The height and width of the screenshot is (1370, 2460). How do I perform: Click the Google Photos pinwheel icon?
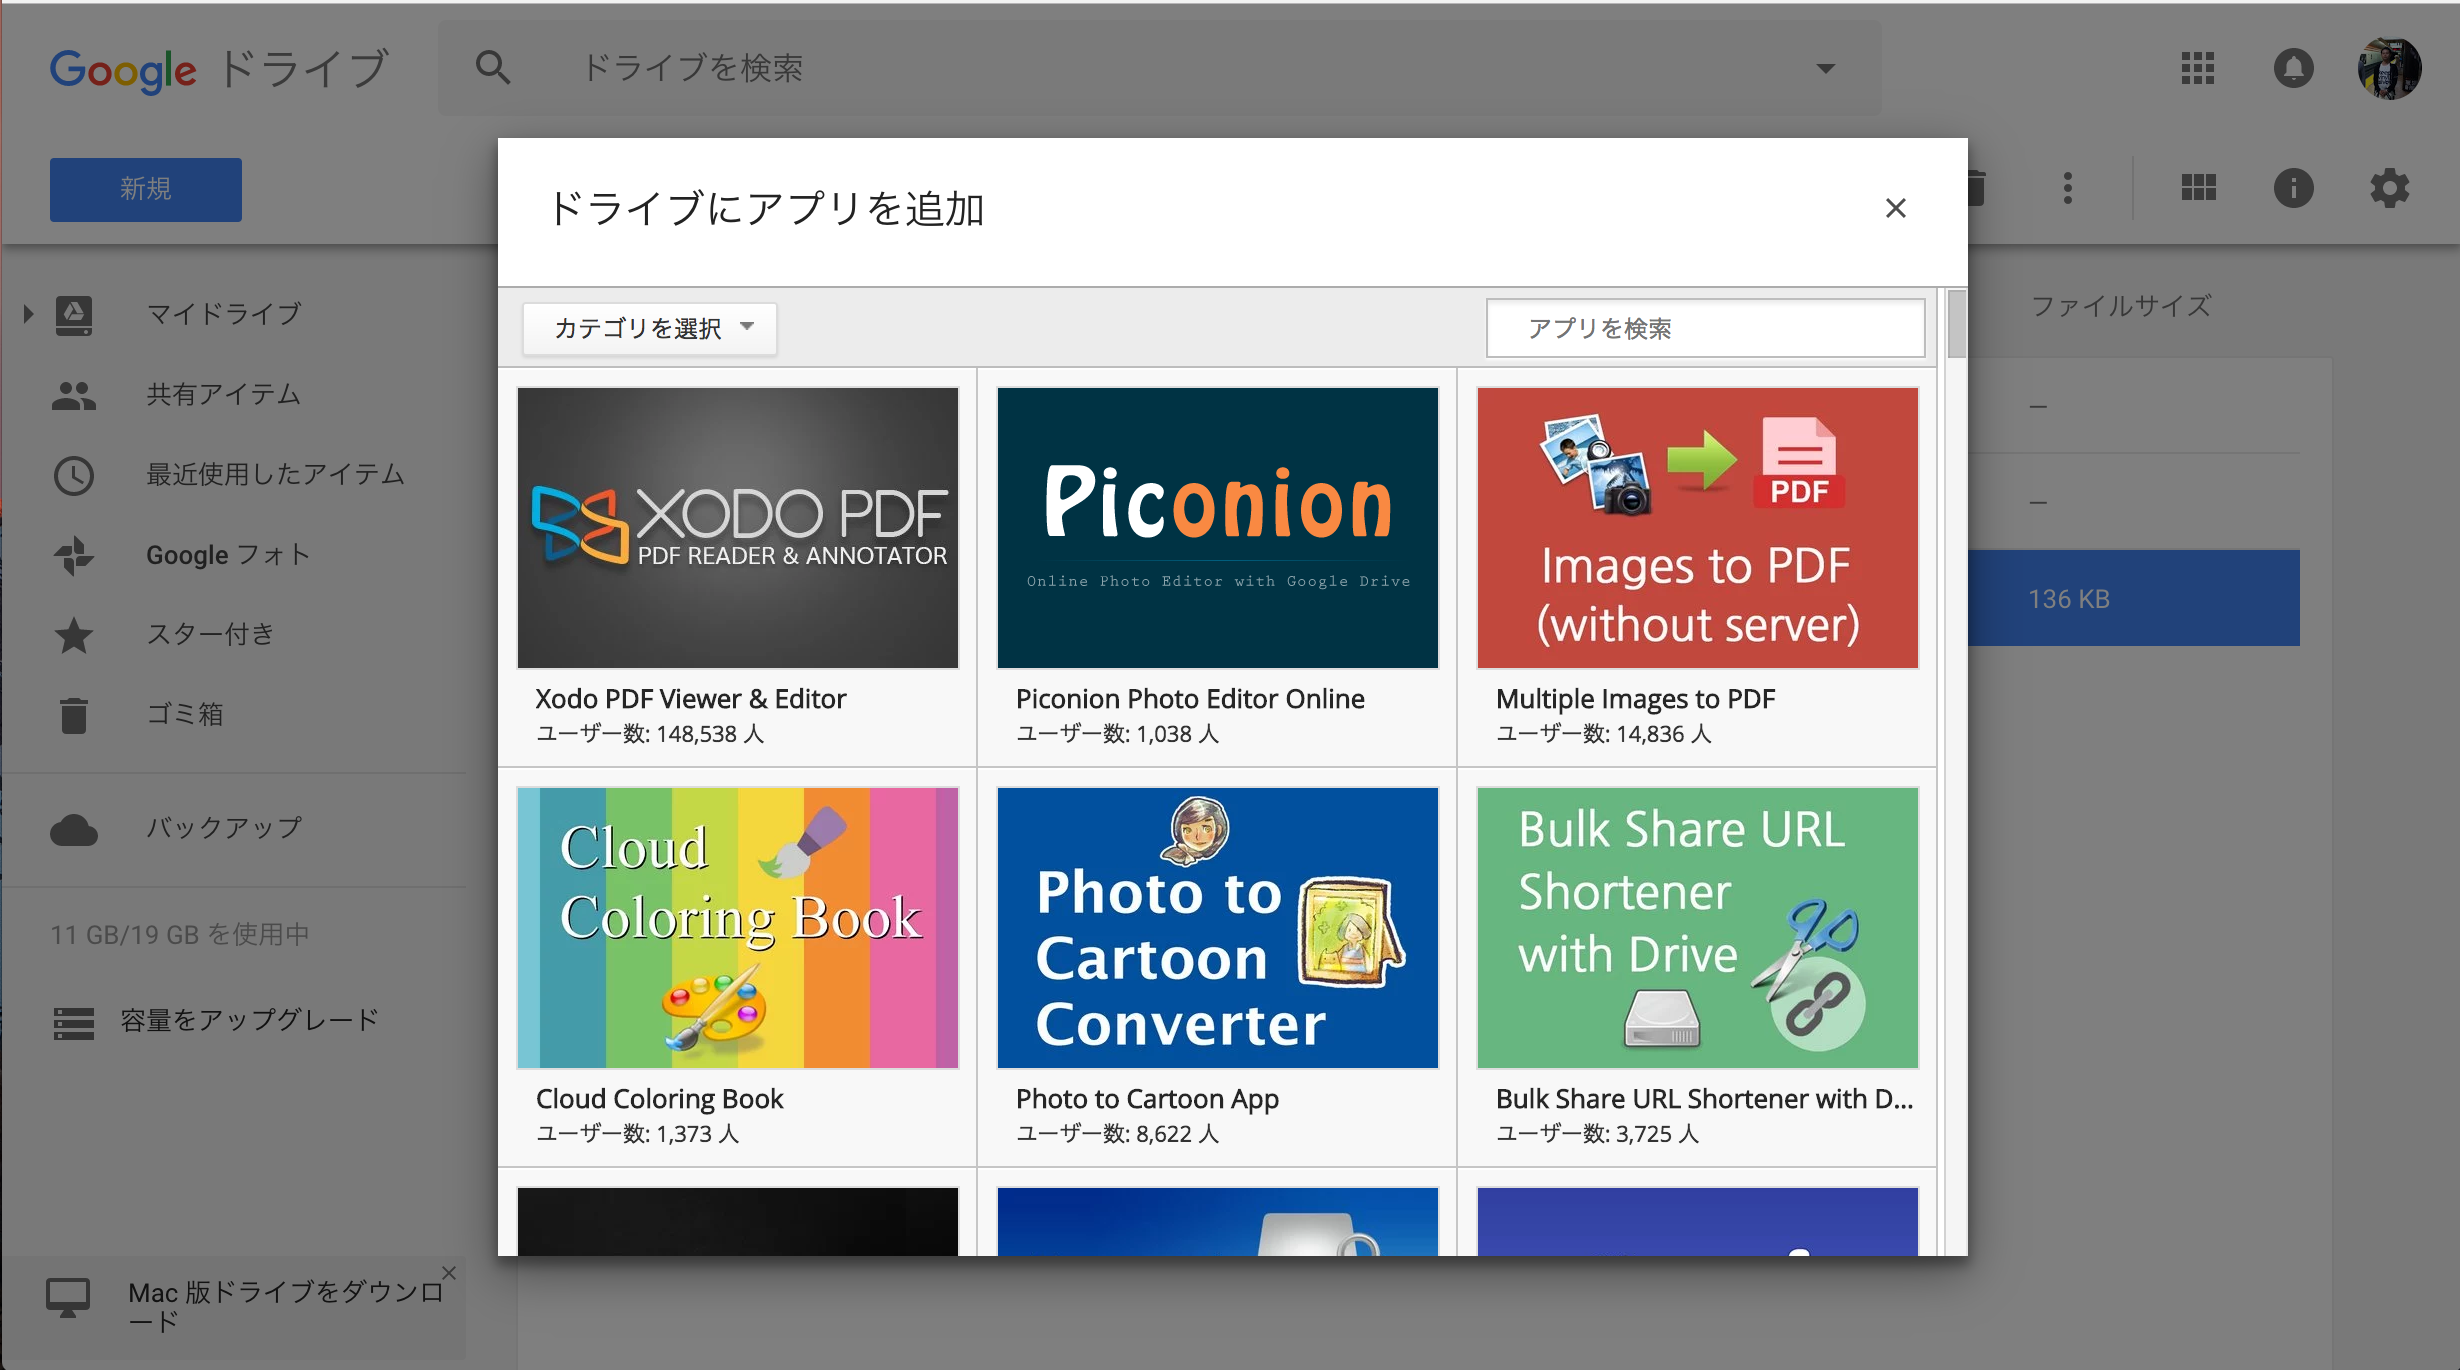tap(74, 555)
